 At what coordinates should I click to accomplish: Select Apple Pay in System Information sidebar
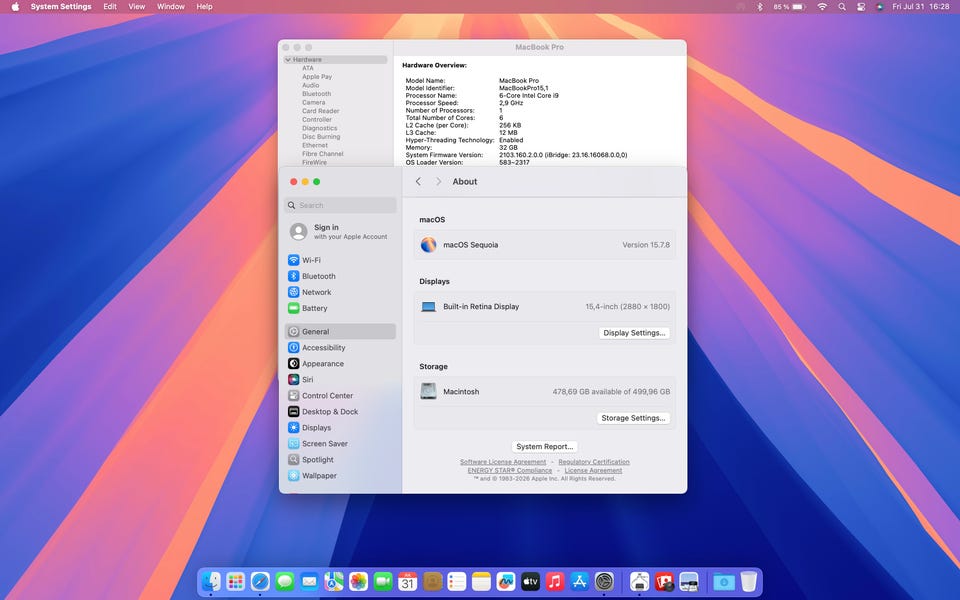(x=317, y=77)
